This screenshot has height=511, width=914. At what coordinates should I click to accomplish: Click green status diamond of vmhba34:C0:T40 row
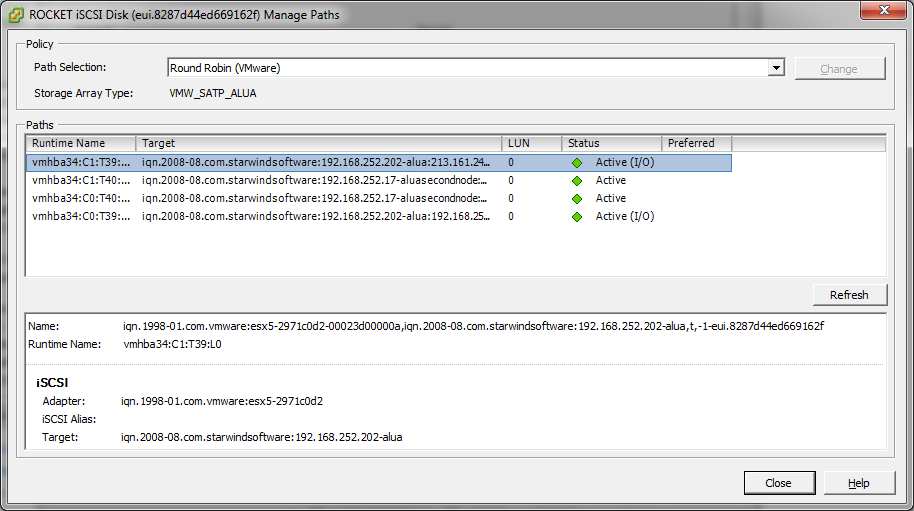(577, 199)
